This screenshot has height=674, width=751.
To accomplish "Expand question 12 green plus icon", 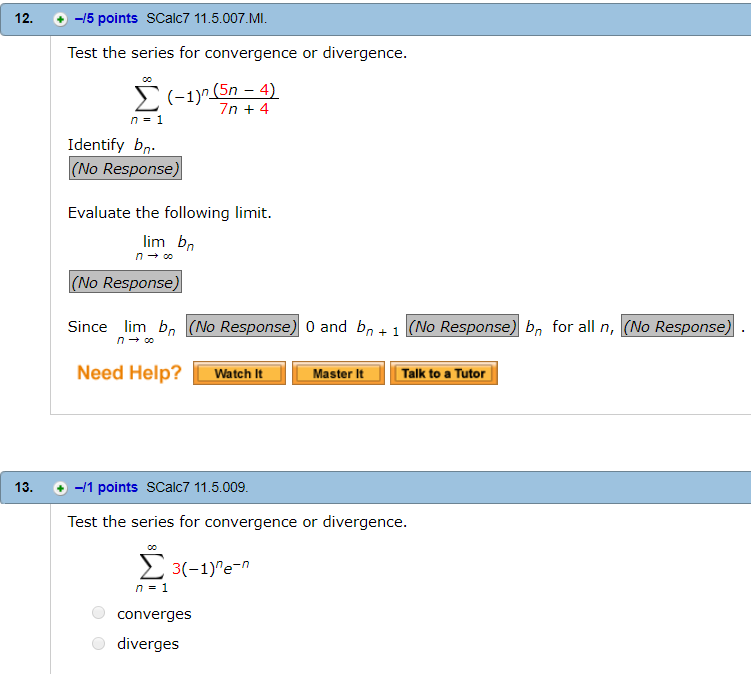I will click(x=60, y=19).
